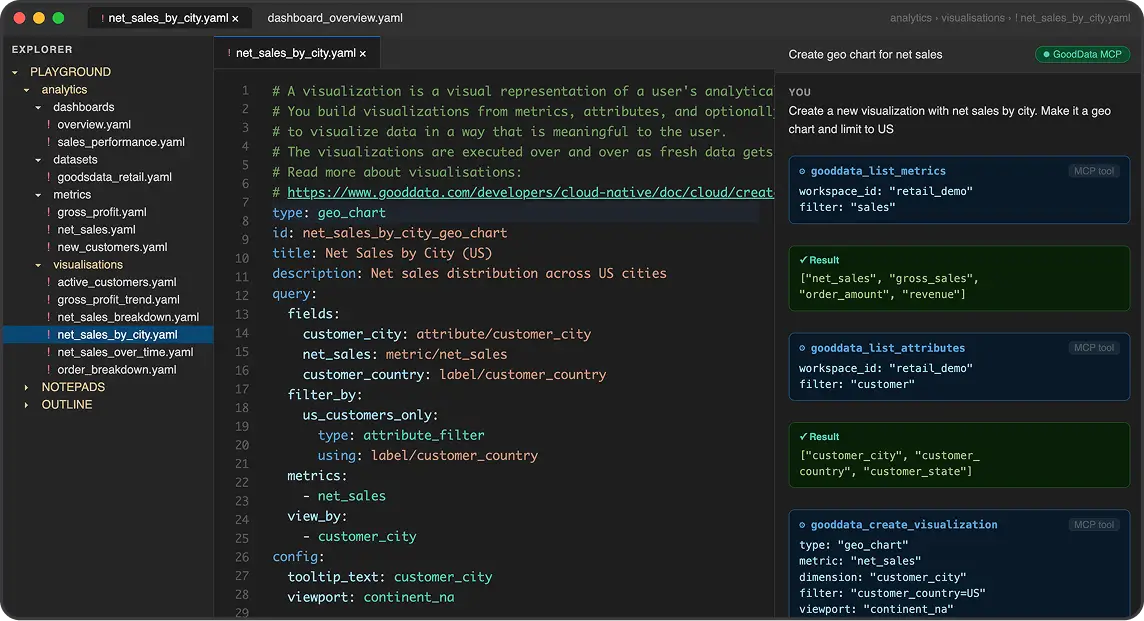Click 'analytics' in the breadcrumb path
The width and height of the screenshot is (1144, 621).
[911, 18]
